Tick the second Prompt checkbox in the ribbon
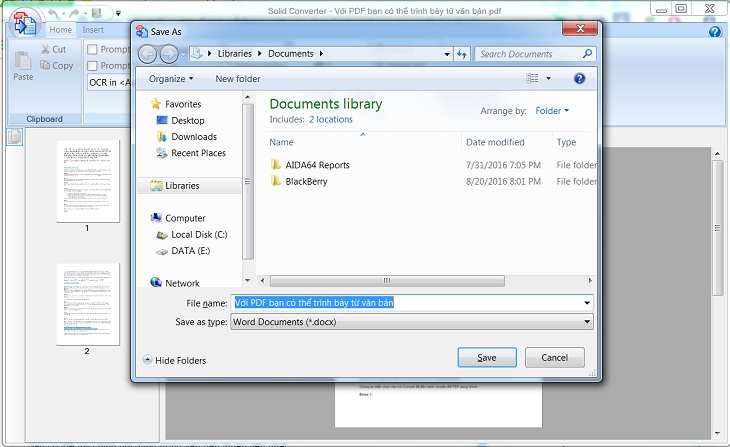Image resolution: width=730 pixels, height=447 pixels. [x=93, y=66]
